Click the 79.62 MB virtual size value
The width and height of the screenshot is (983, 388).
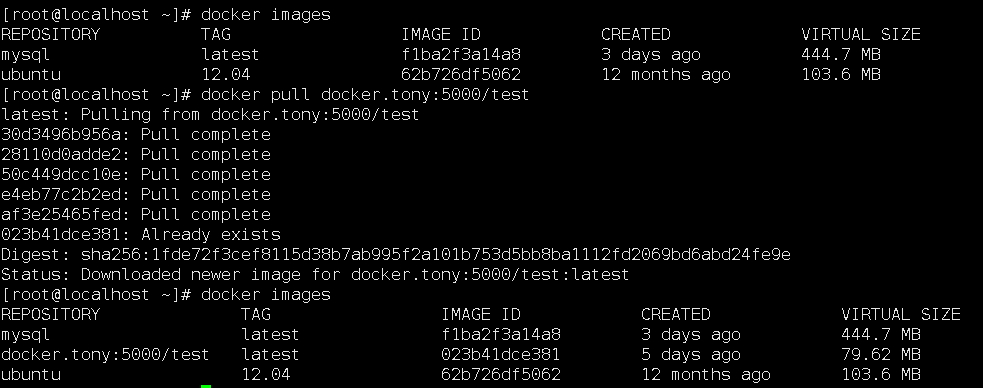pyautogui.click(x=881, y=355)
